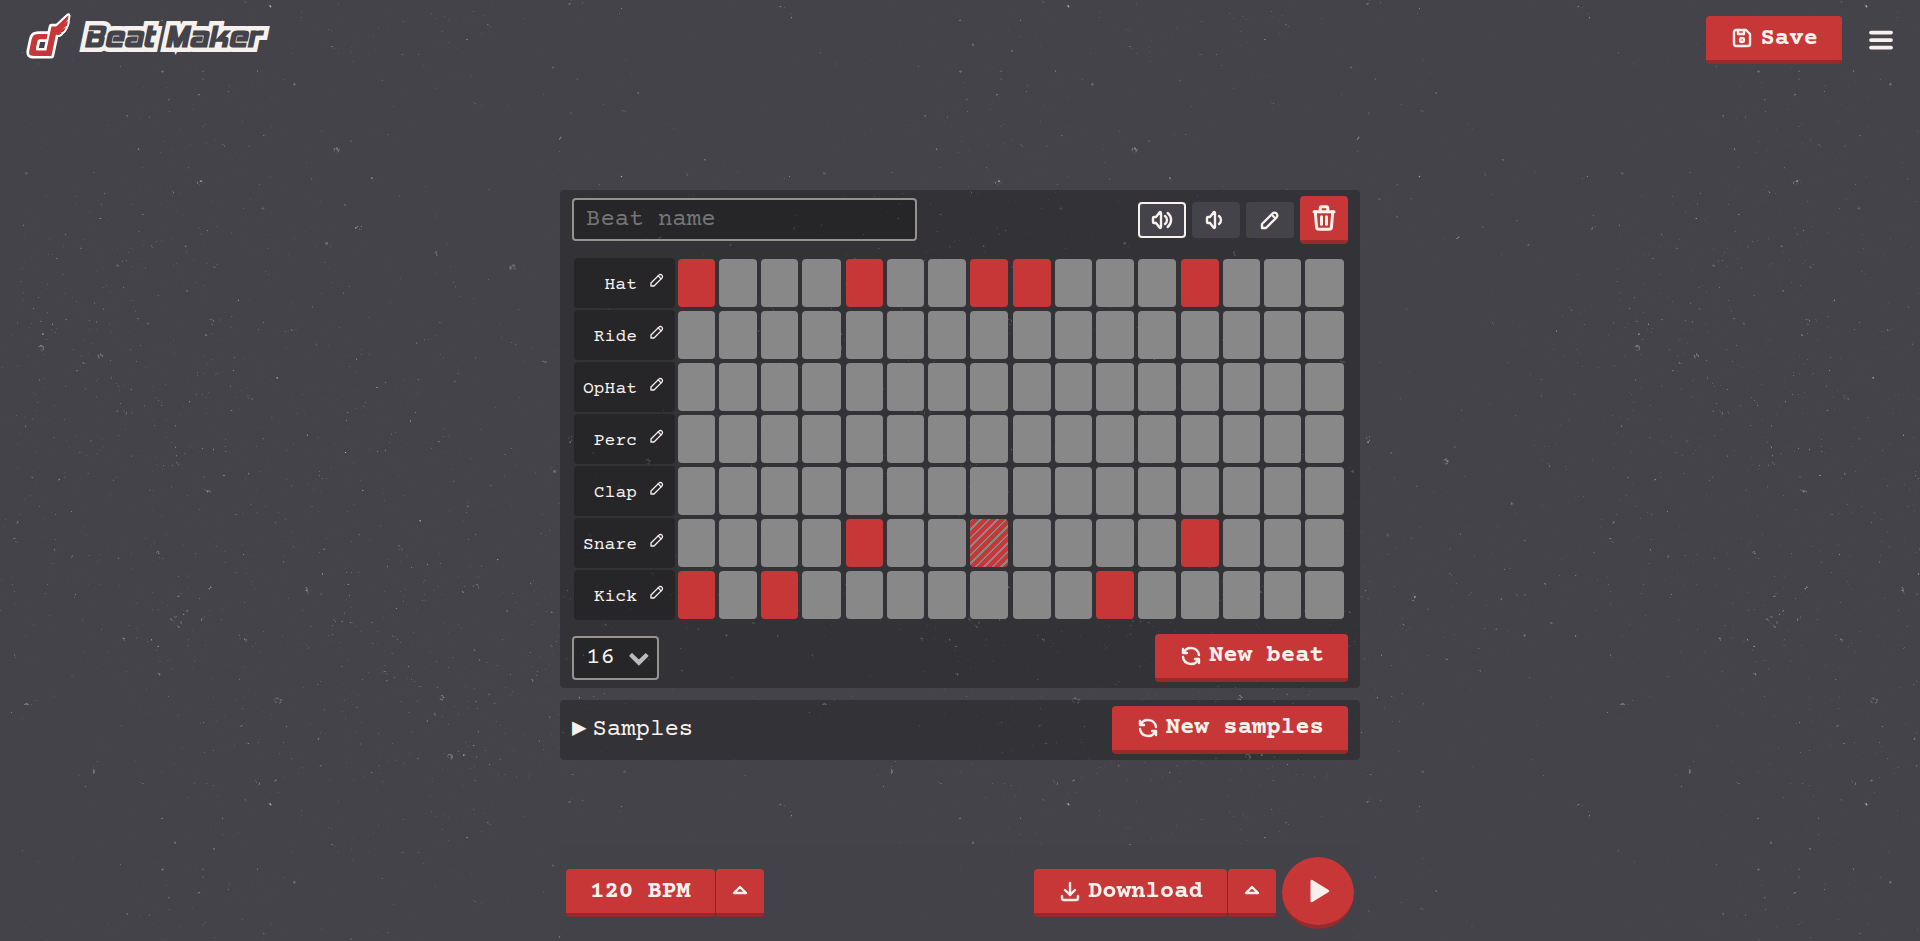The height and width of the screenshot is (941, 1920).
Task: Enable OpHat step 16
Action: click(x=1324, y=387)
